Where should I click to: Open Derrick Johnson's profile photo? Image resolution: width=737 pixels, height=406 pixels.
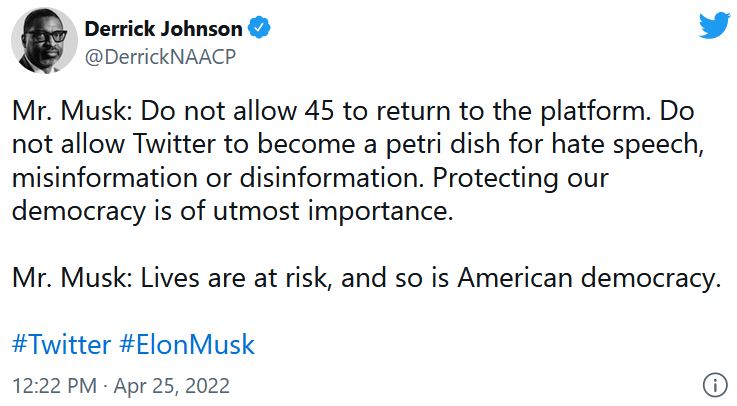(45, 45)
